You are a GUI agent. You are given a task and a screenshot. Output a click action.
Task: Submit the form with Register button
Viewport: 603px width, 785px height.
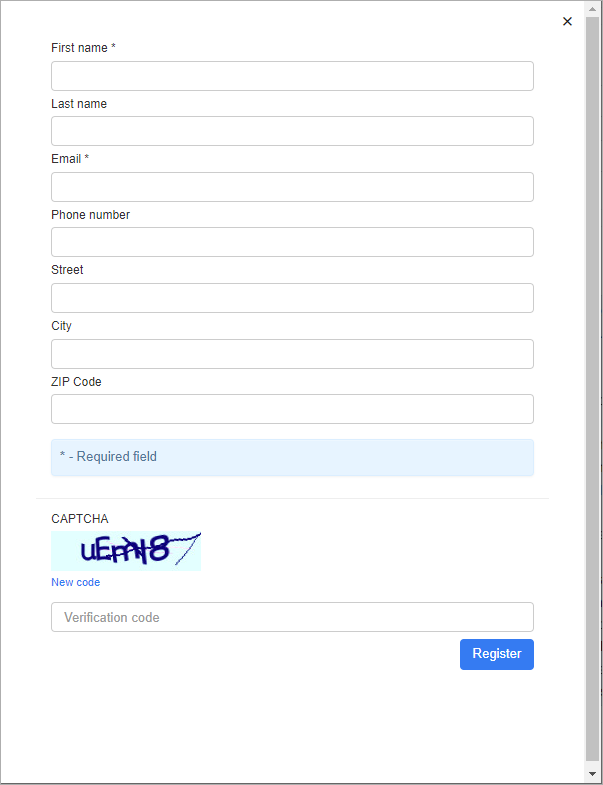tap(497, 654)
